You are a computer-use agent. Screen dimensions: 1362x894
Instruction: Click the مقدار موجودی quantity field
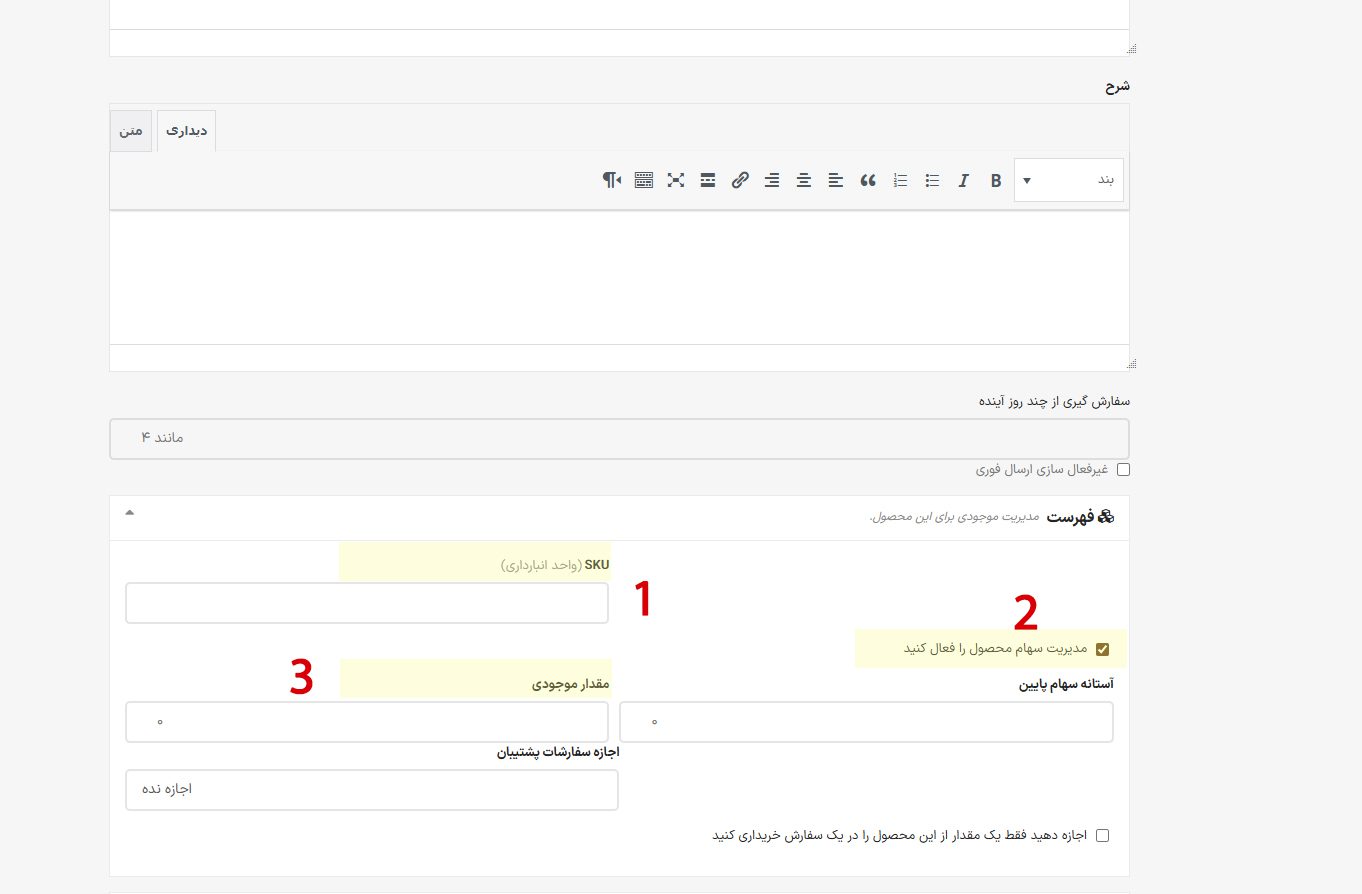(366, 722)
